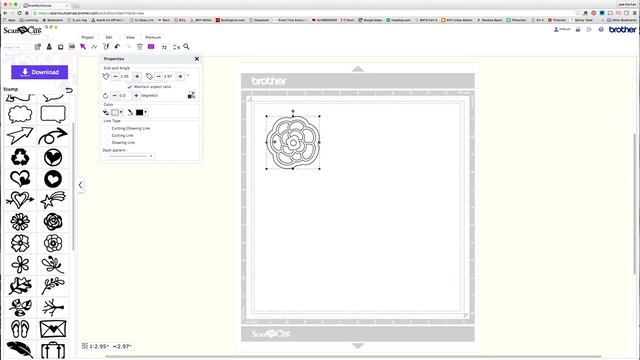Insert the envelope with heart stamp
640x360 pixels.
(53, 329)
